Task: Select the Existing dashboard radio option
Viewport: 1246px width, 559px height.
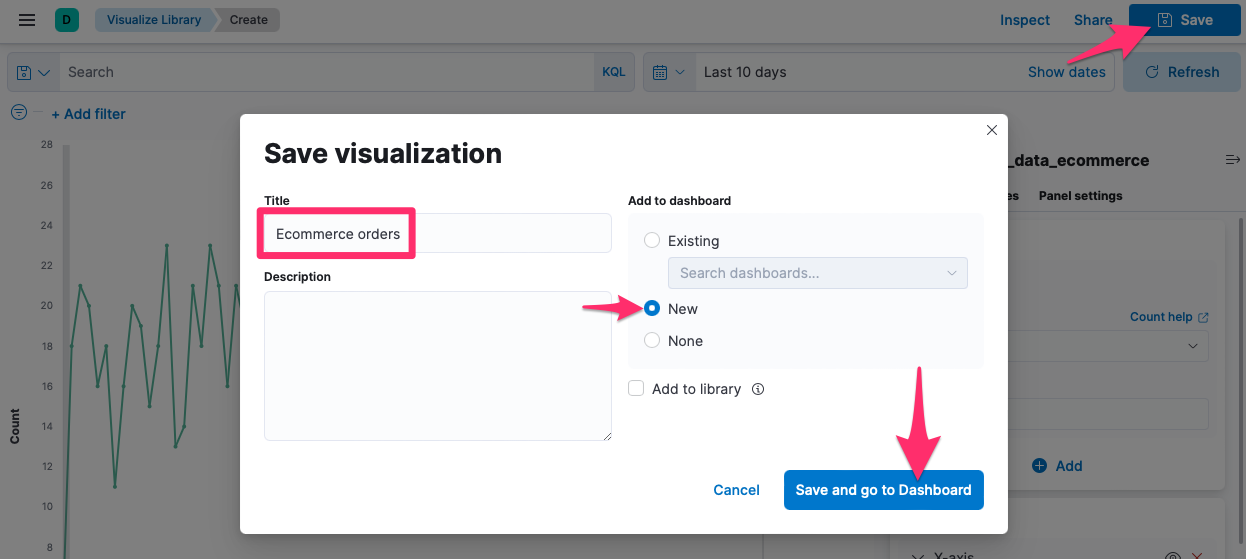Action: [x=652, y=240]
